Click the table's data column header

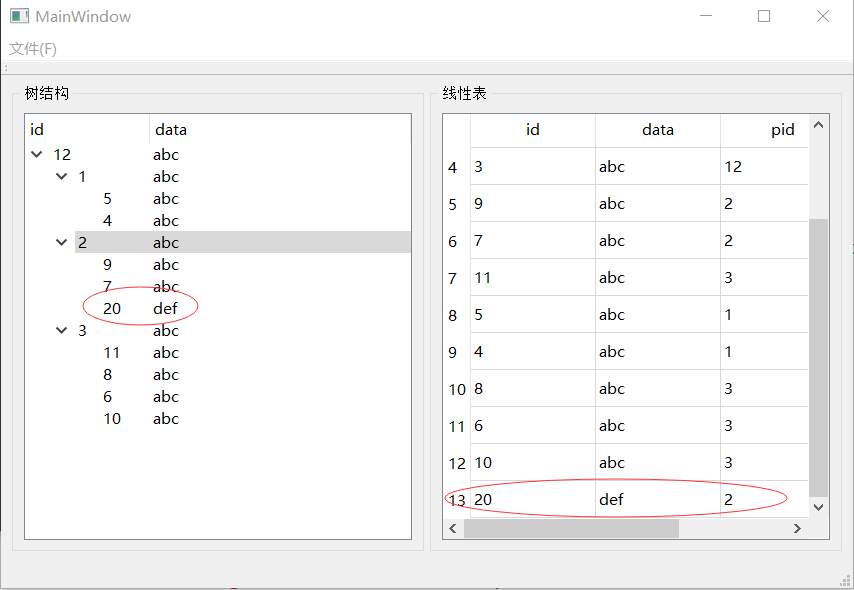coord(658,130)
